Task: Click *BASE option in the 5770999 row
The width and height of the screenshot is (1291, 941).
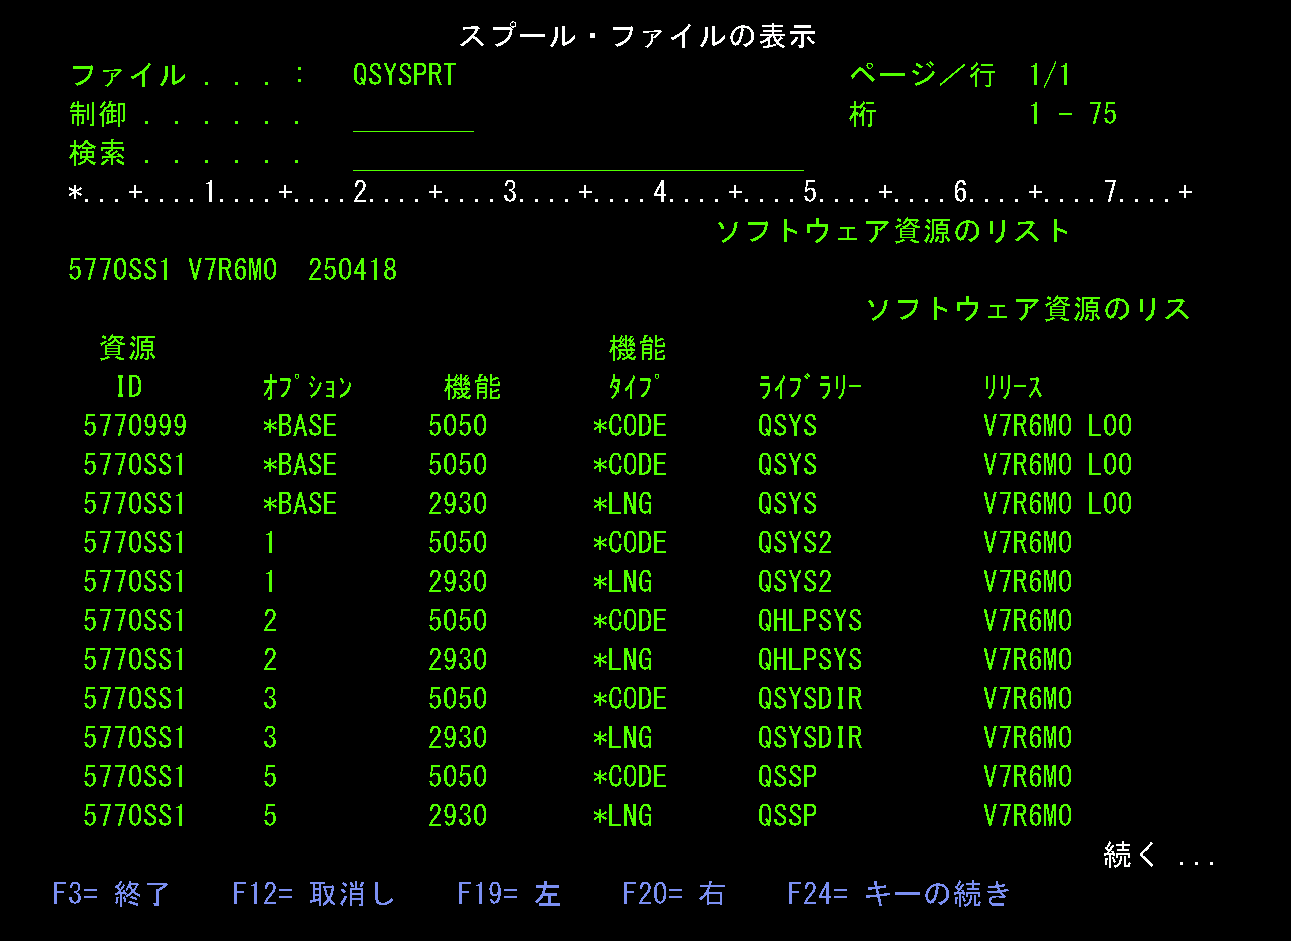Action: (x=300, y=426)
